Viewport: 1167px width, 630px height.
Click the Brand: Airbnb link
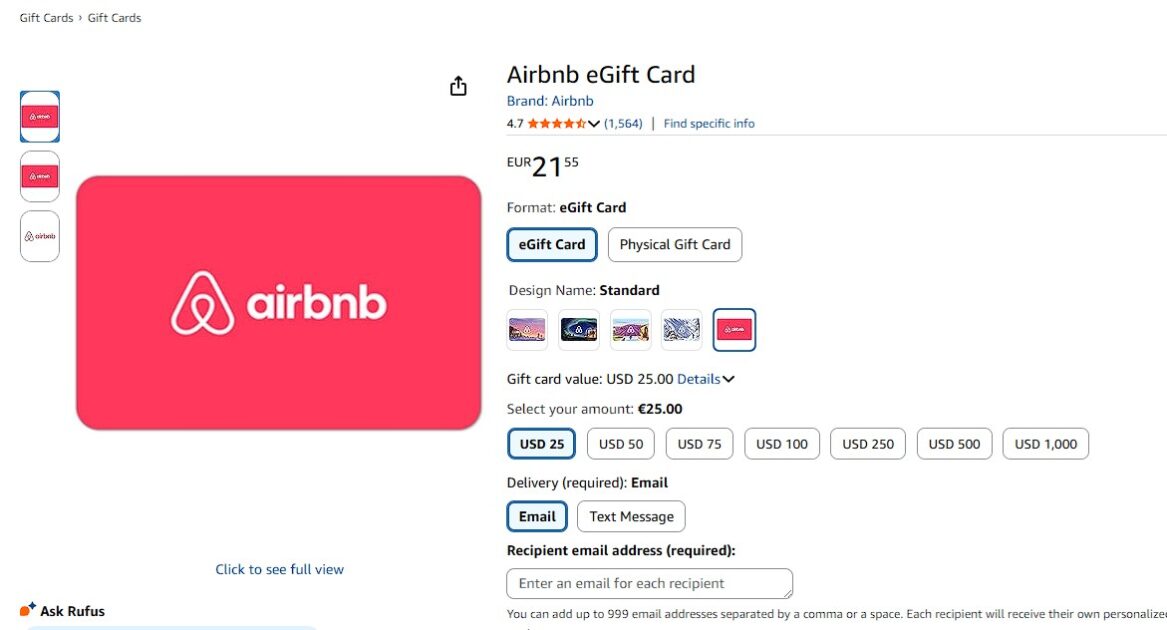pyautogui.click(x=550, y=101)
